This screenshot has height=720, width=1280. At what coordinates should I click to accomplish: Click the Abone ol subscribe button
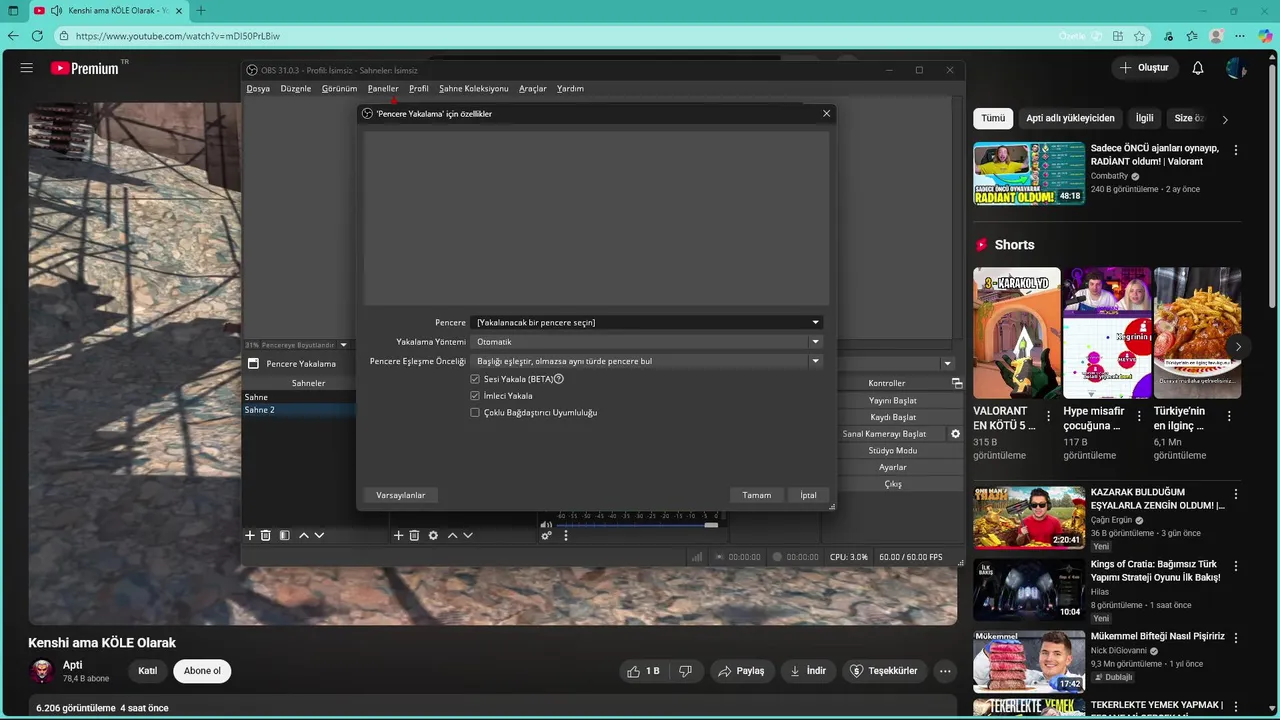click(x=202, y=671)
